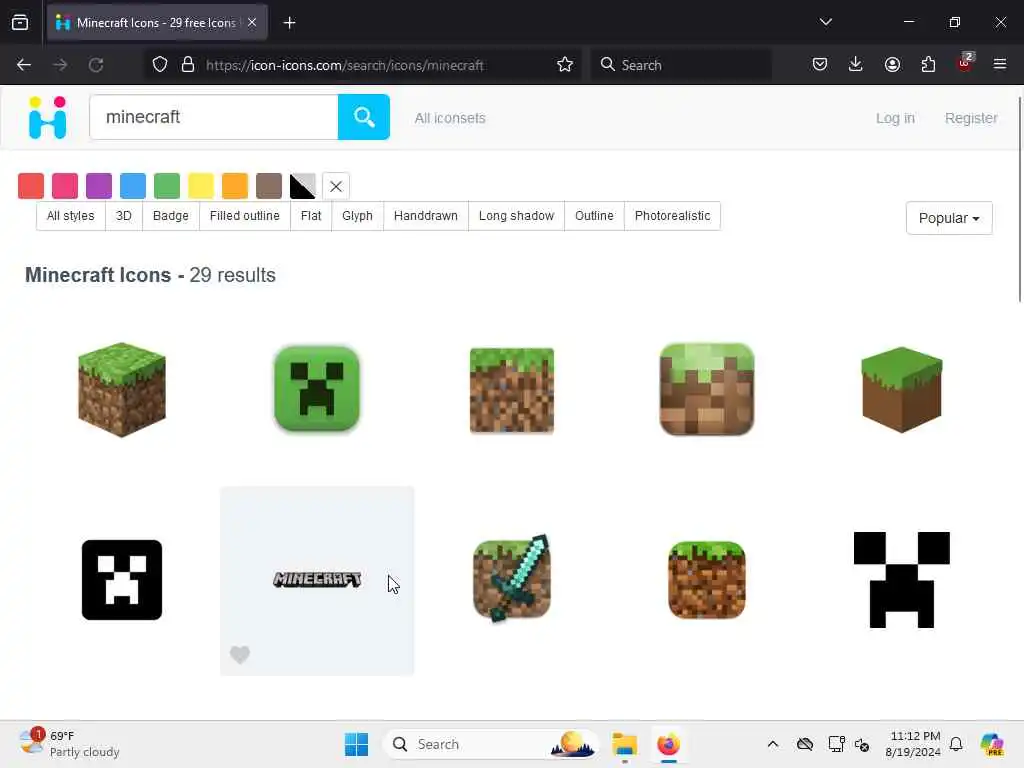Click the blue search magnifier button
This screenshot has height=768, width=1024.
pos(364,117)
